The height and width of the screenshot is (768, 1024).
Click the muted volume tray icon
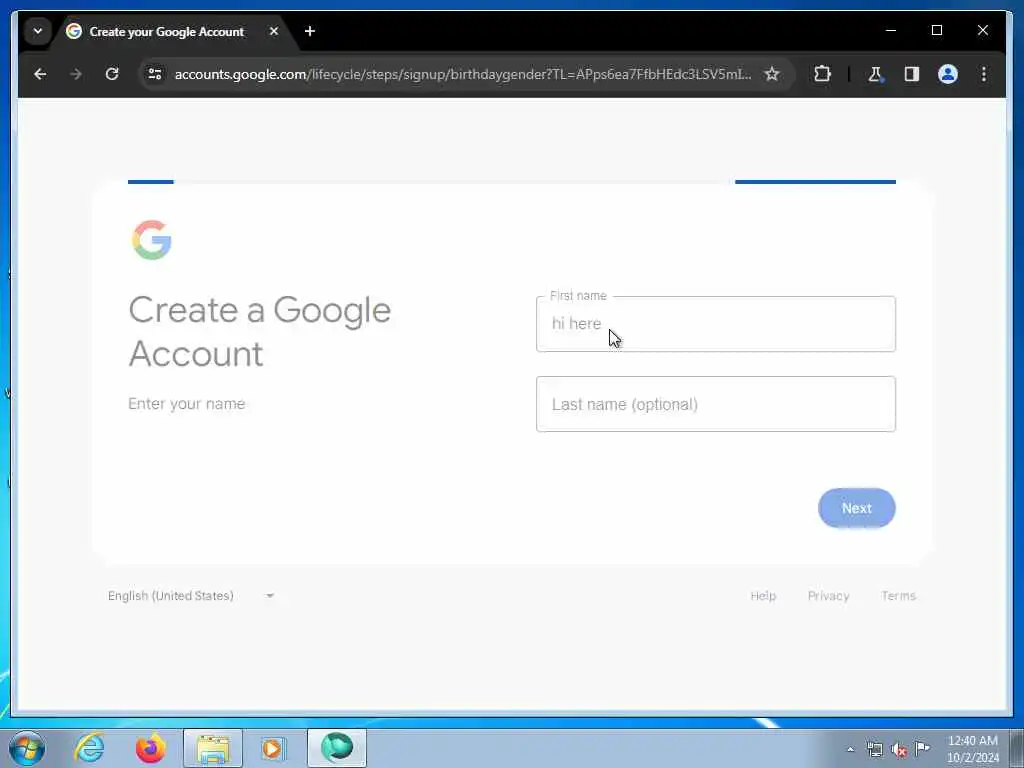tap(899, 750)
